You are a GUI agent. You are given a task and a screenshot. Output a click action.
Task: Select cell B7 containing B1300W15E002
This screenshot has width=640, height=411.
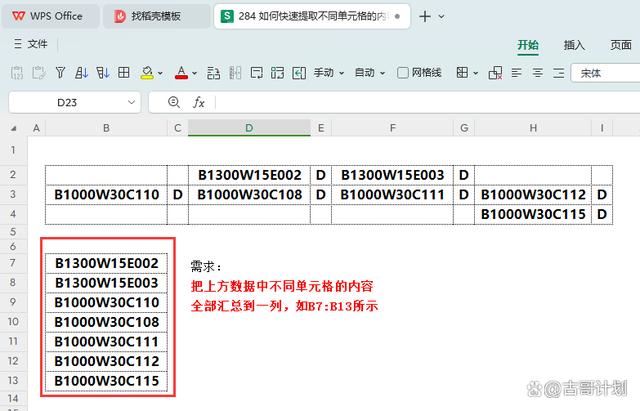tap(107, 263)
